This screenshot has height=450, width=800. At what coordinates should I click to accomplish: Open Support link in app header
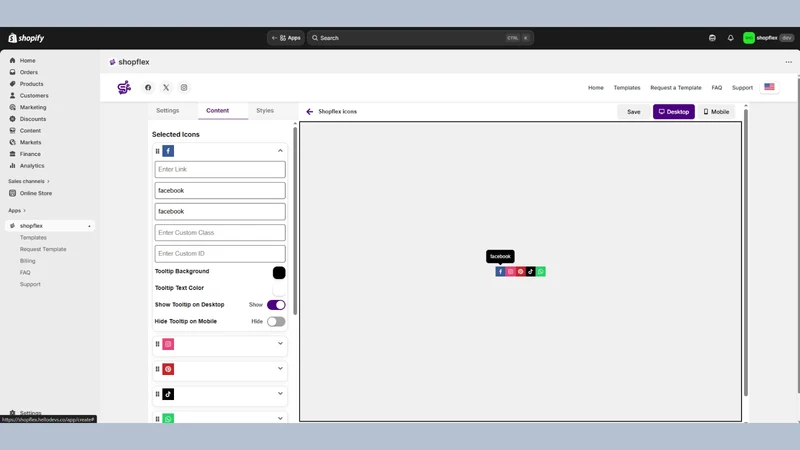point(742,88)
